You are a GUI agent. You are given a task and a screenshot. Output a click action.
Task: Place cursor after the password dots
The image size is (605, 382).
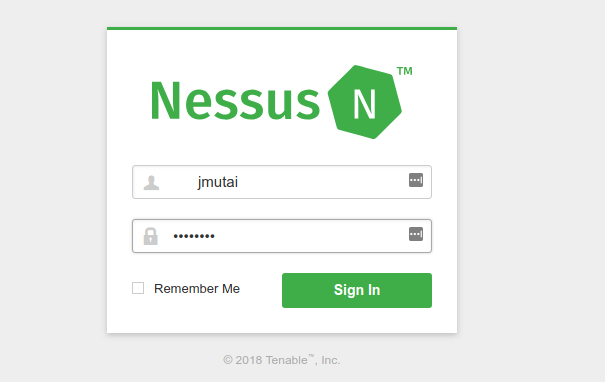(x=216, y=236)
